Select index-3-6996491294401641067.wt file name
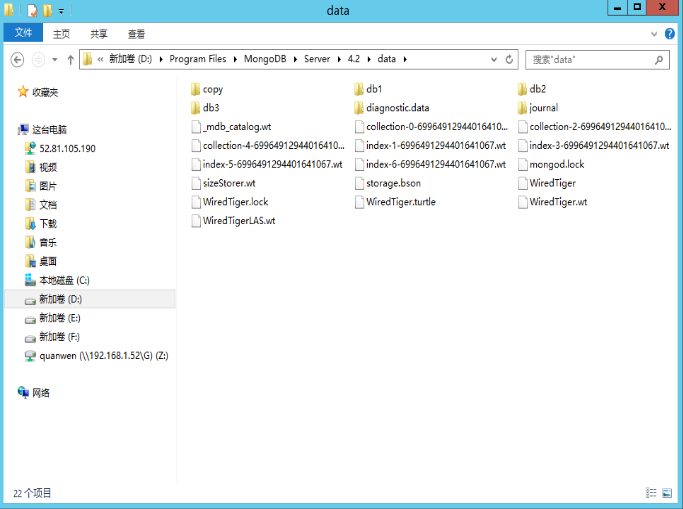This screenshot has height=509, width=683. tap(599, 145)
